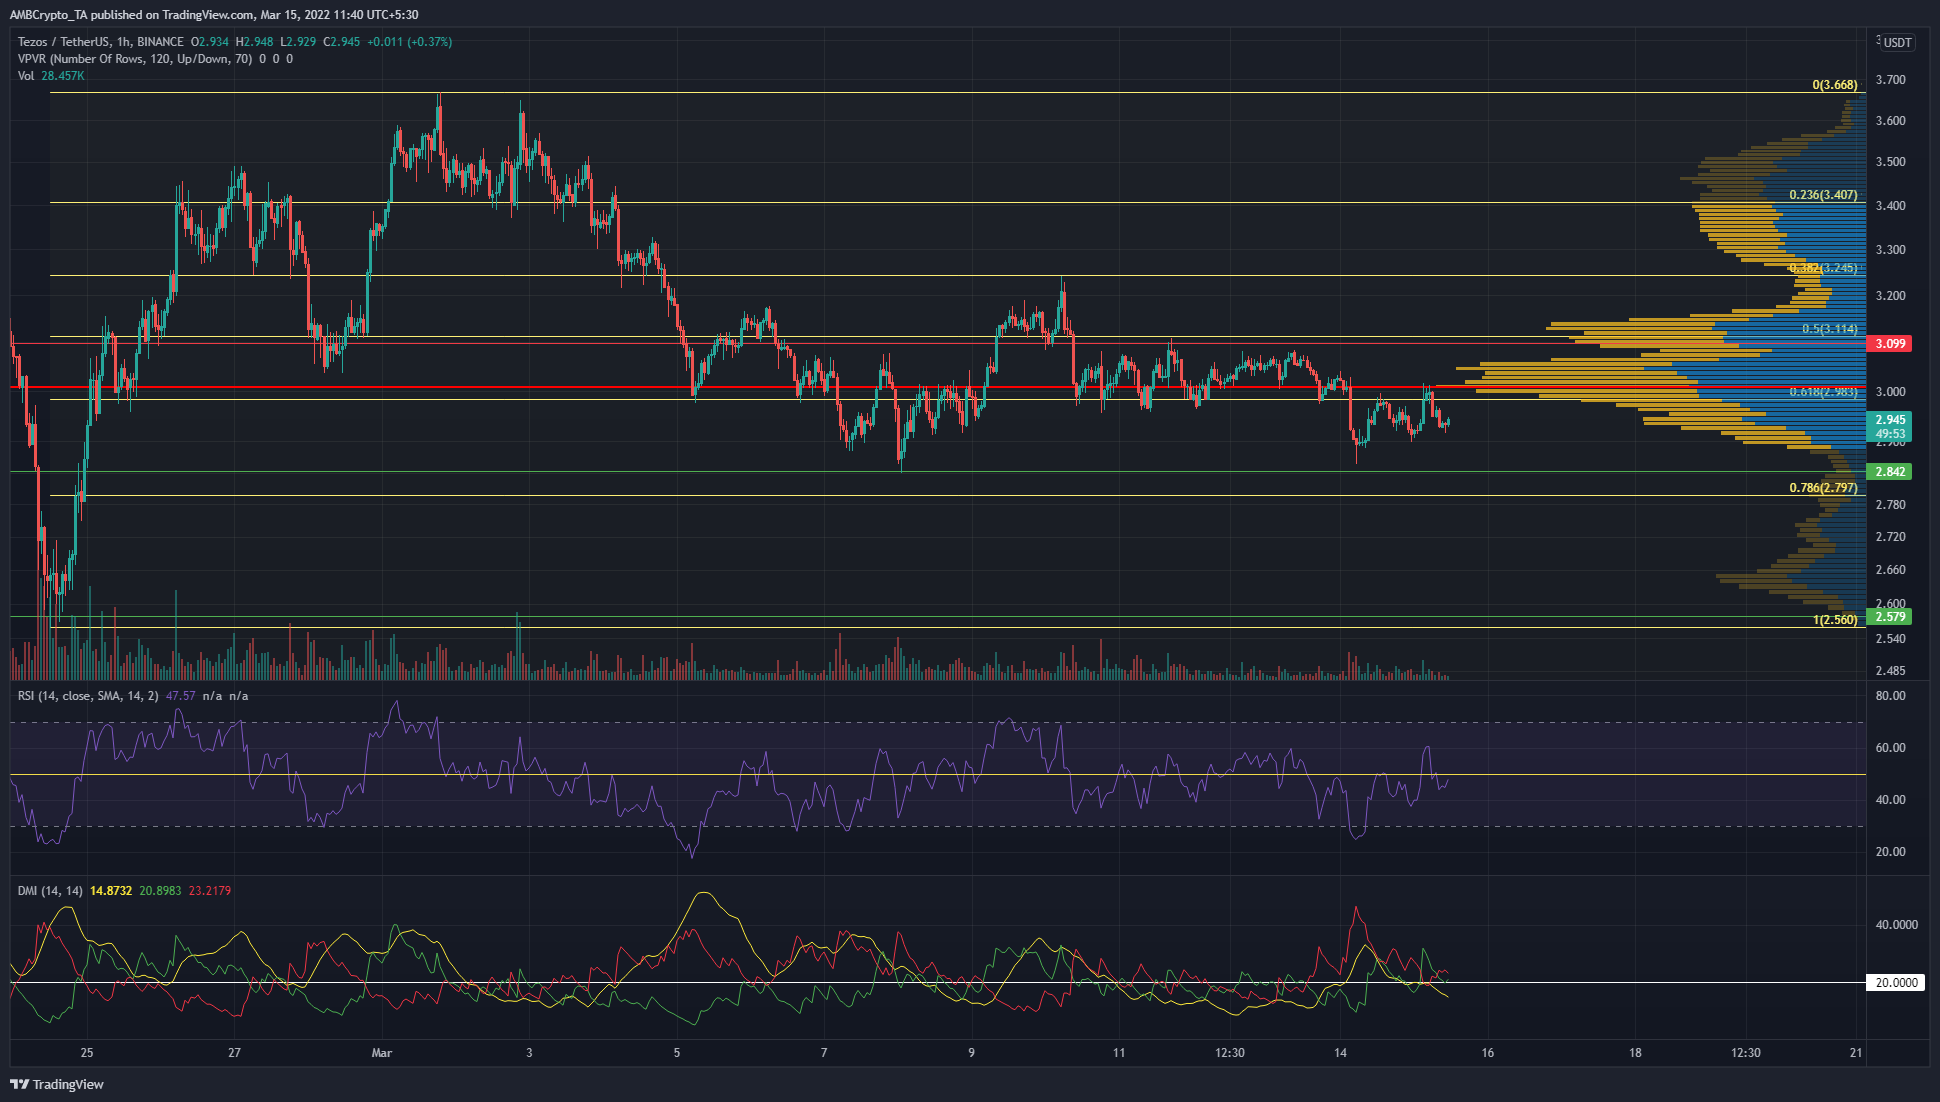Open the USDT currency selector
Screen dimensions: 1940x1102
(1896, 42)
